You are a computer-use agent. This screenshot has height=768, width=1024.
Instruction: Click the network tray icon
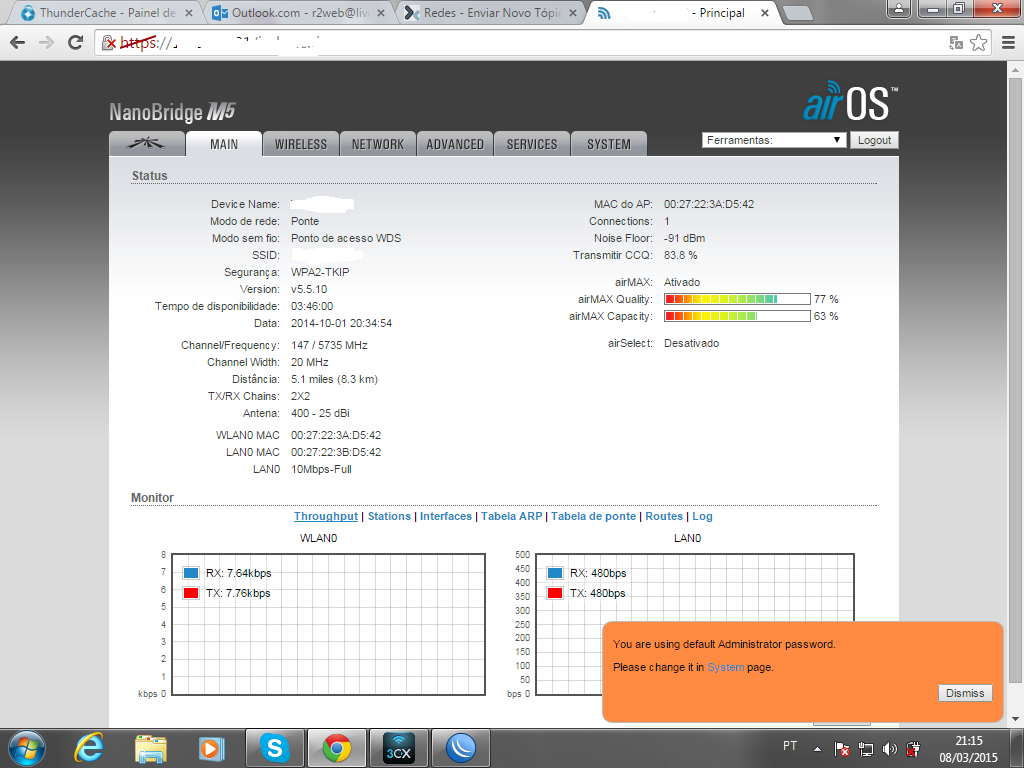coord(866,749)
